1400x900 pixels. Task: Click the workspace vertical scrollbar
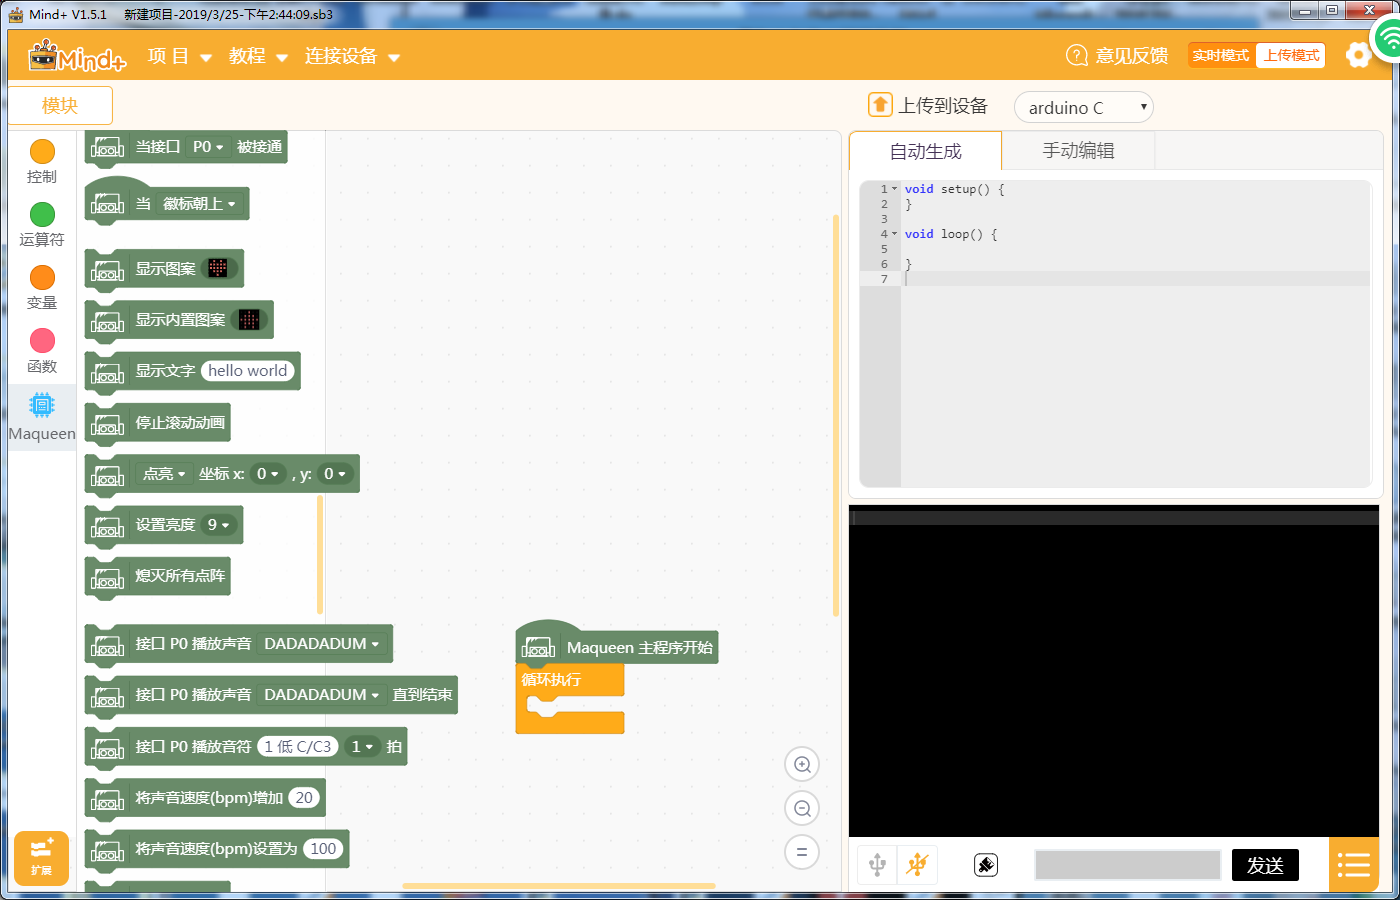pyautogui.click(x=835, y=416)
